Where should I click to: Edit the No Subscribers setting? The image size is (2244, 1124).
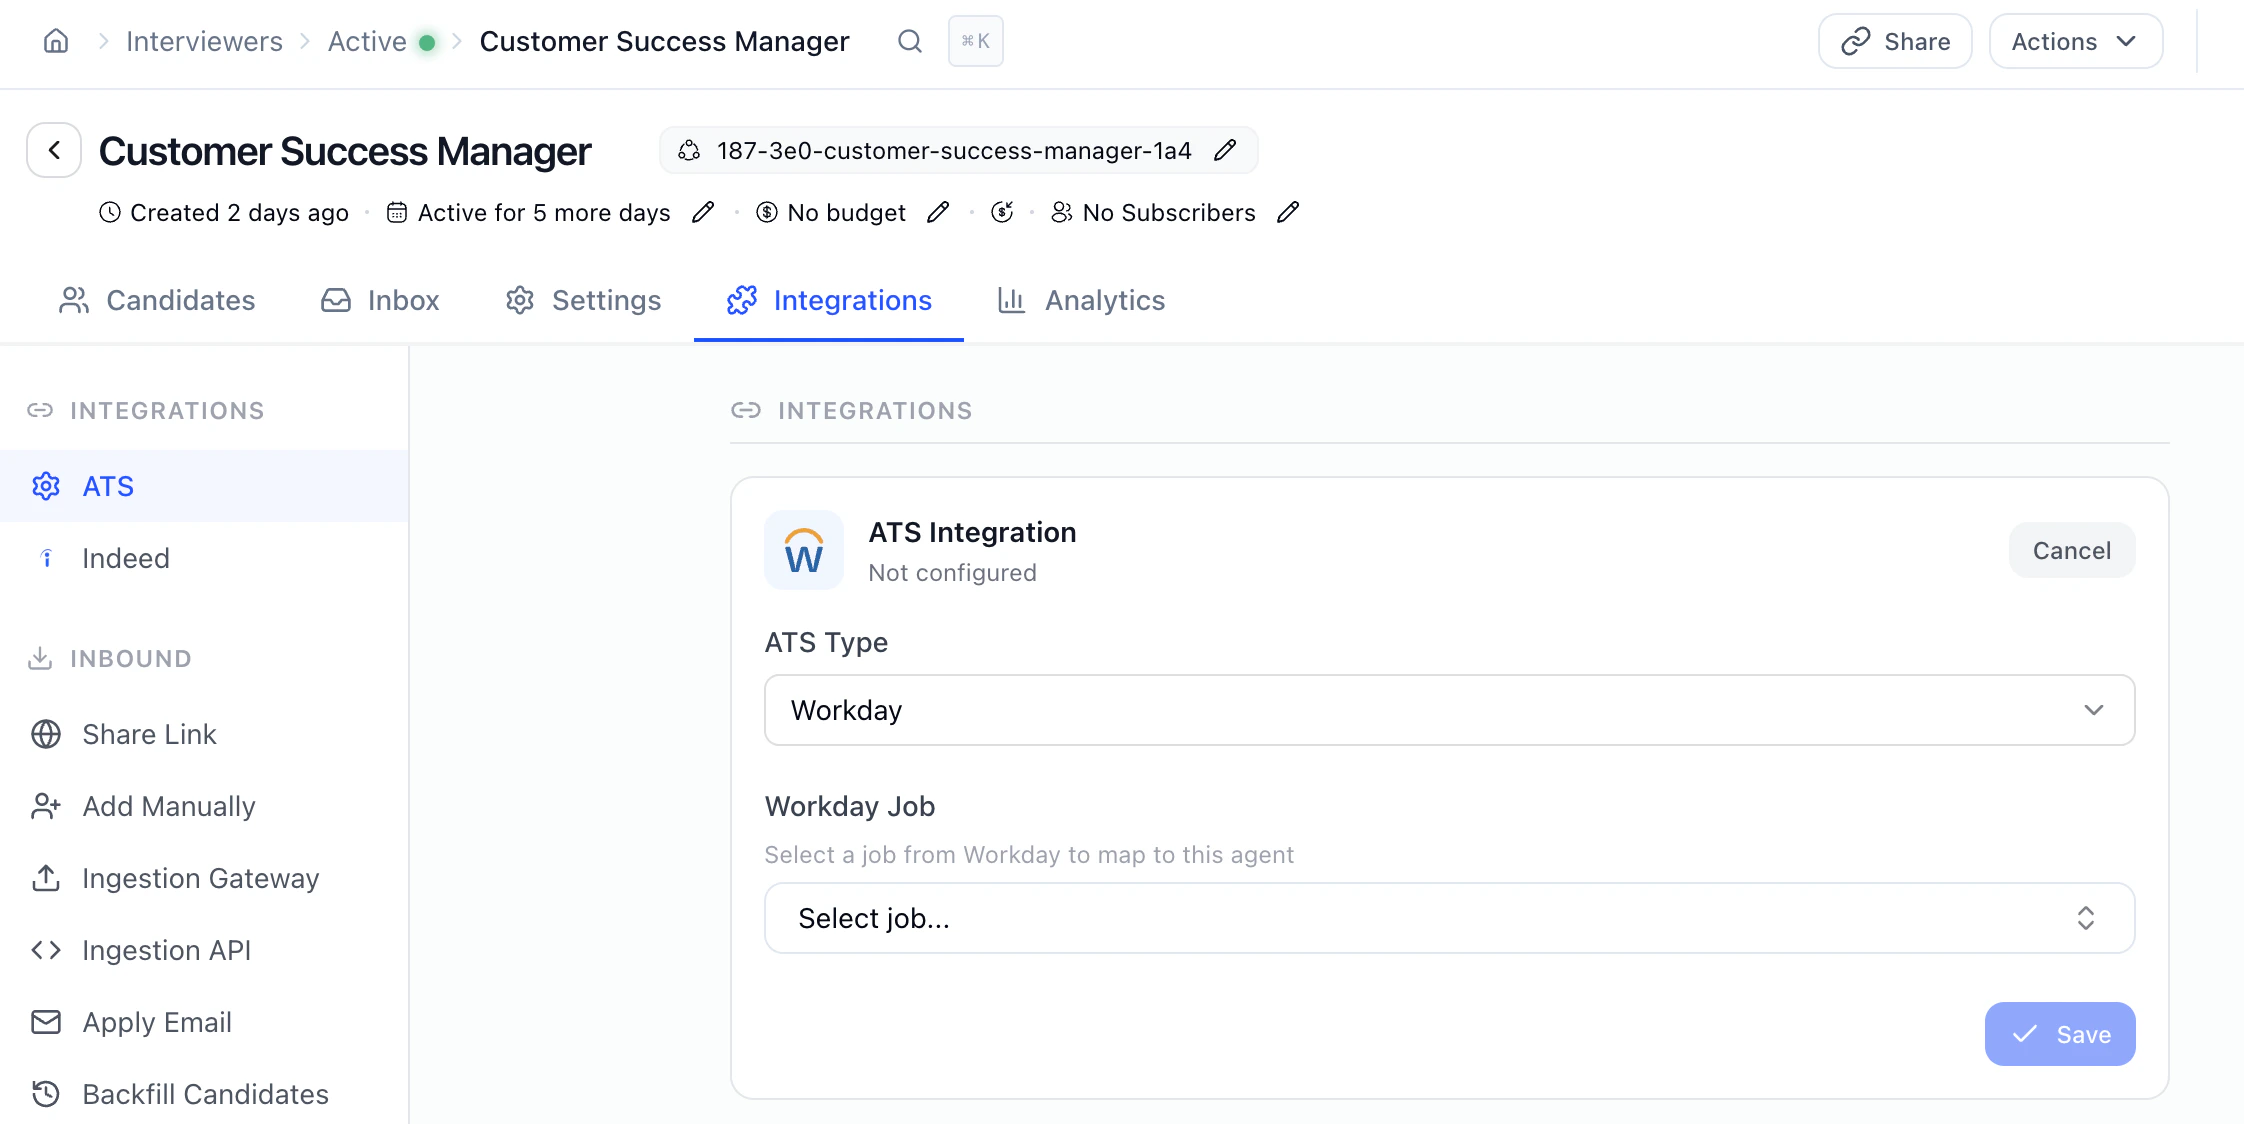pos(1288,212)
